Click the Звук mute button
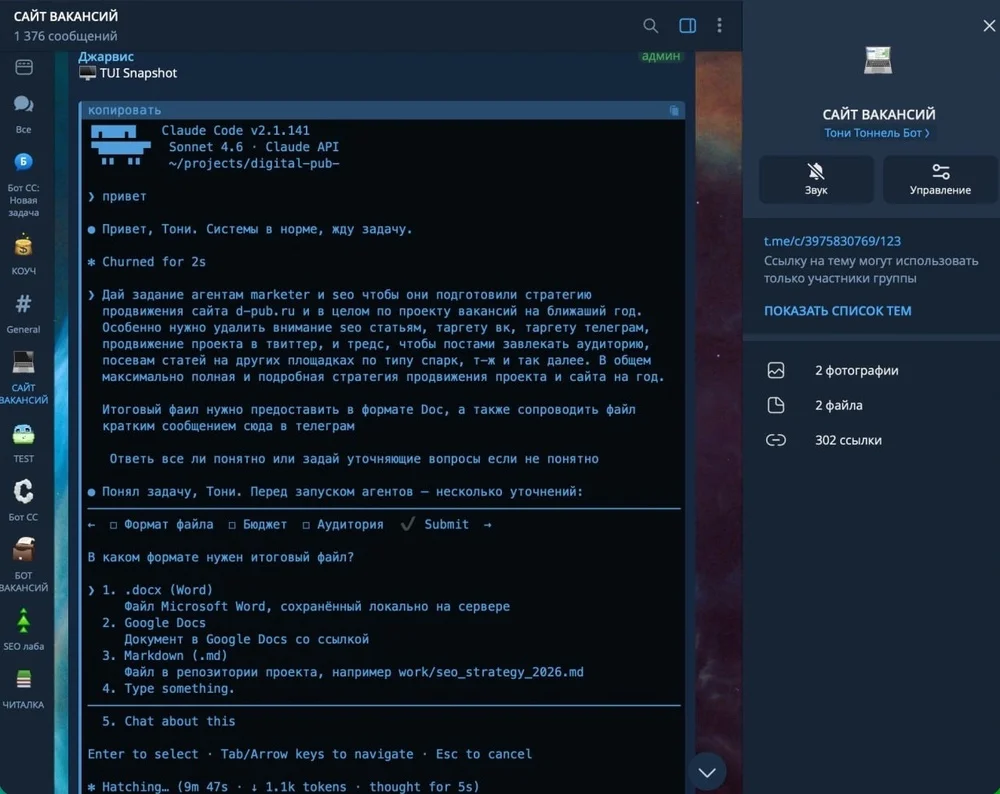The height and width of the screenshot is (794, 1000). [x=816, y=179]
